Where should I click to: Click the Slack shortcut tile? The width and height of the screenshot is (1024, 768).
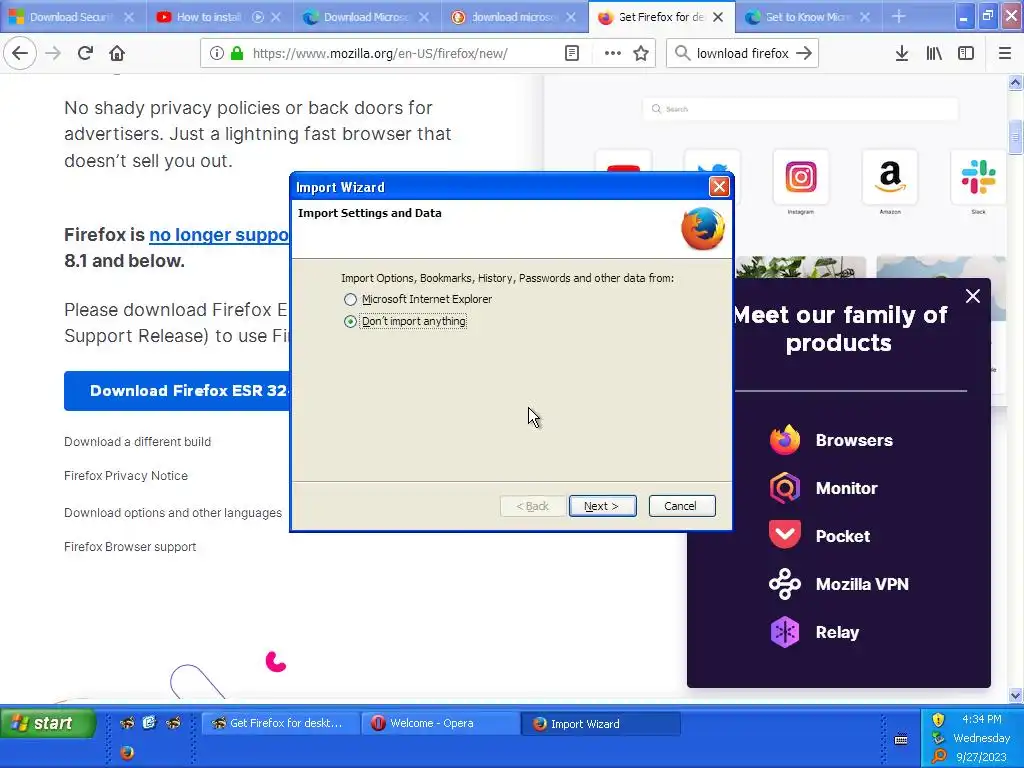tap(978, 177)
